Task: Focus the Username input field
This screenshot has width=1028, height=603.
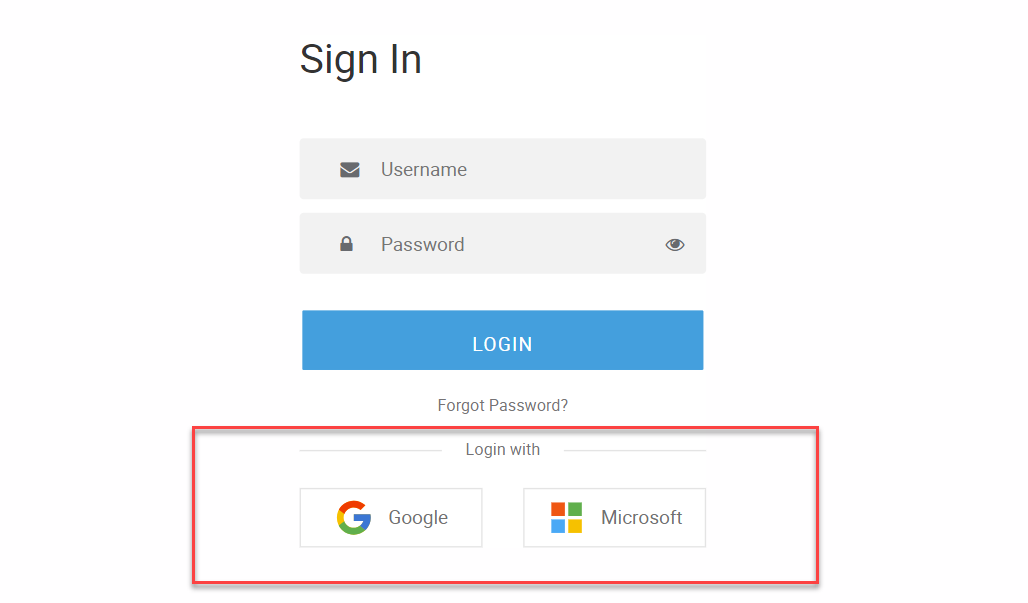Action: 520,170
